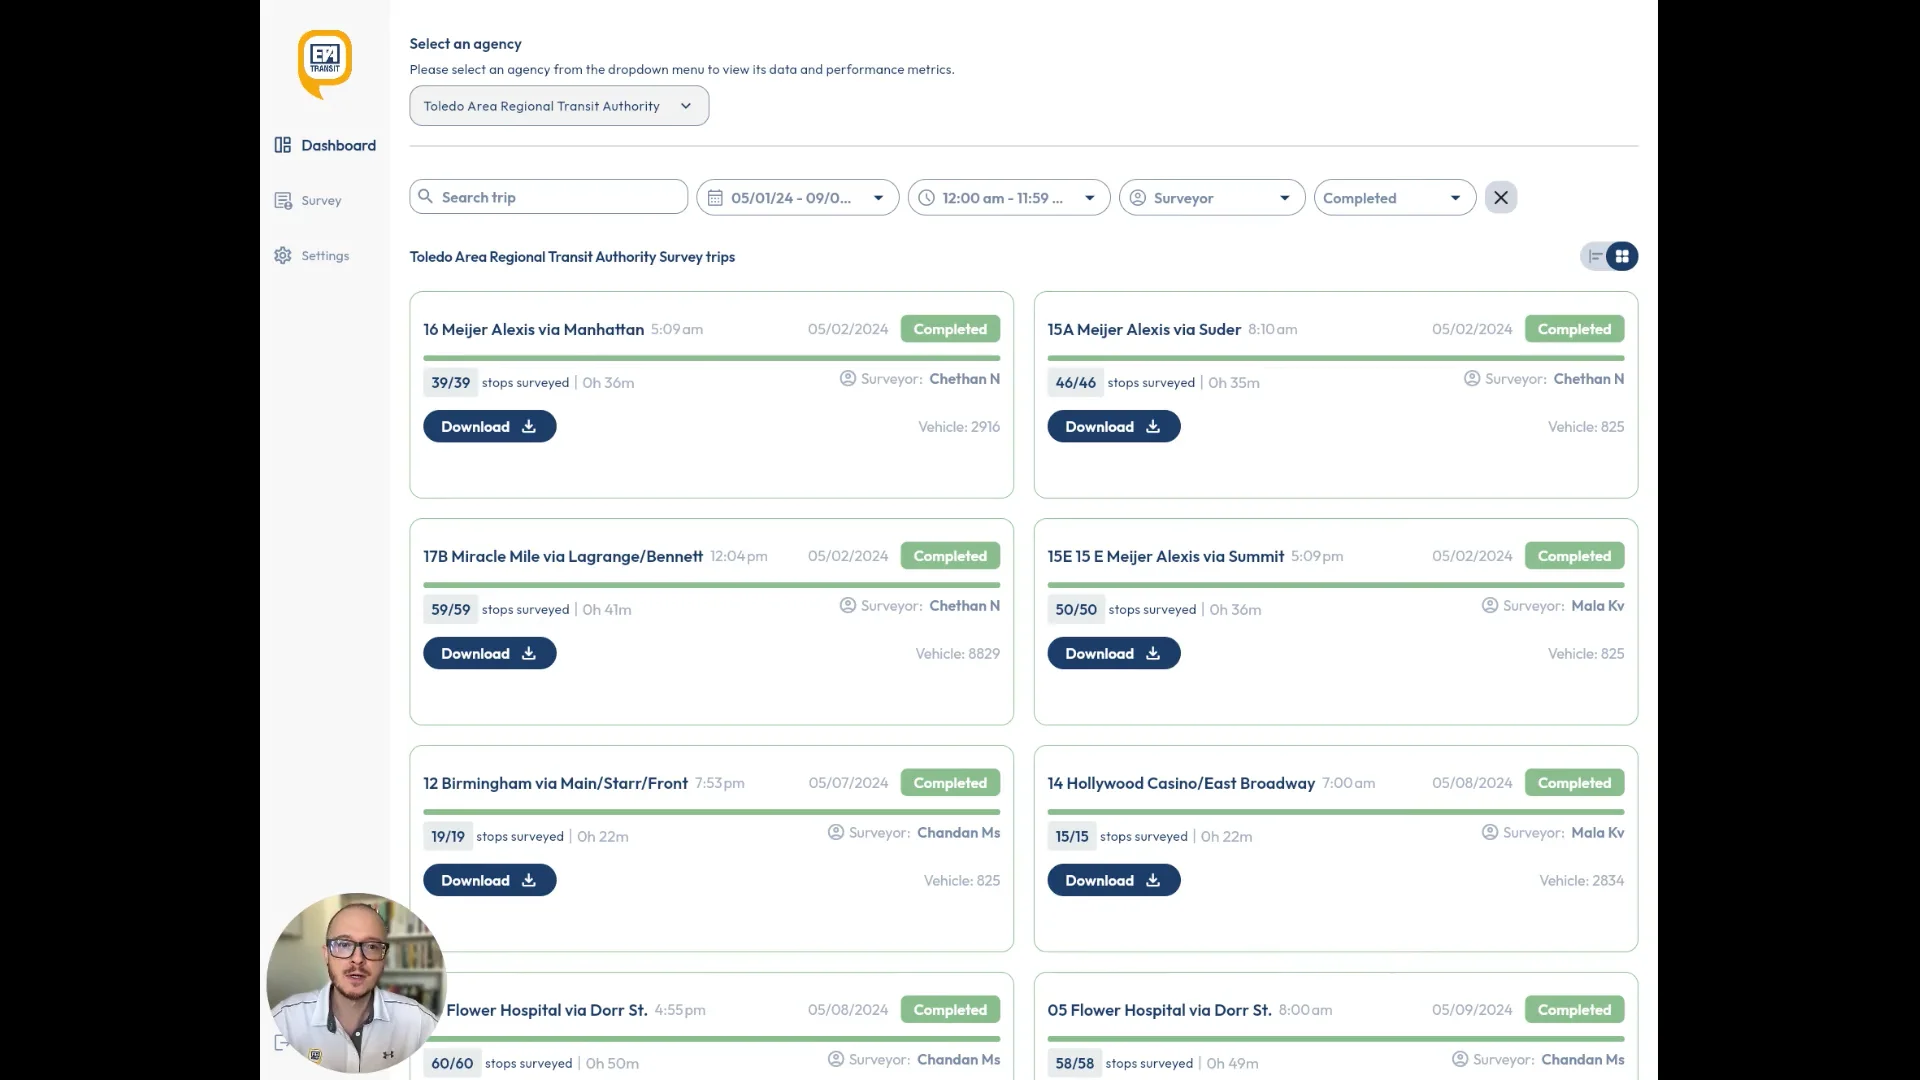Click the calendar icon in the date filter
Image resolution: width=1920 pixels, height=1080 pixels.
click(714, 198)
